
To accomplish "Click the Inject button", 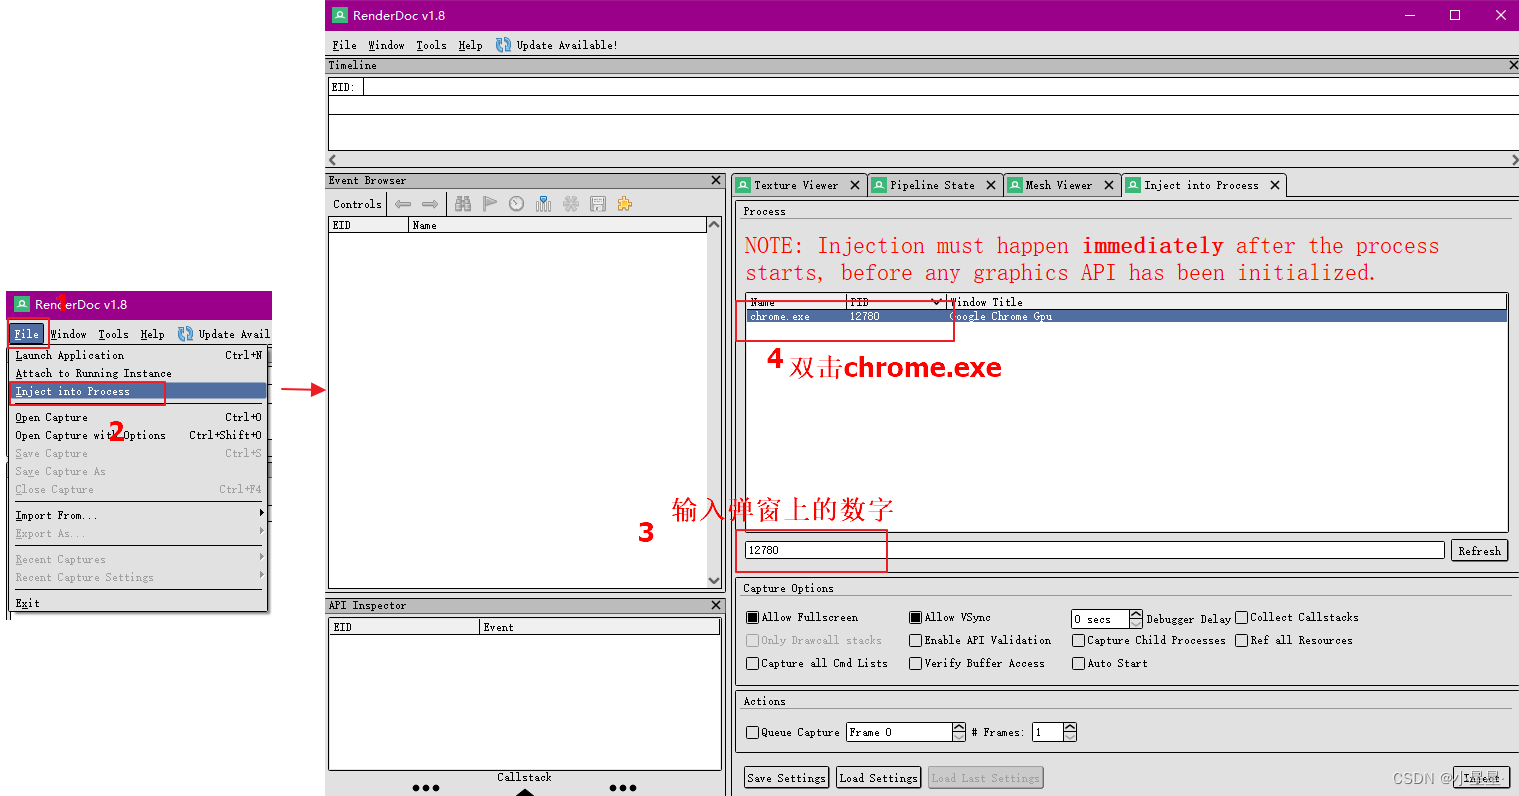I will (1481, 778).
